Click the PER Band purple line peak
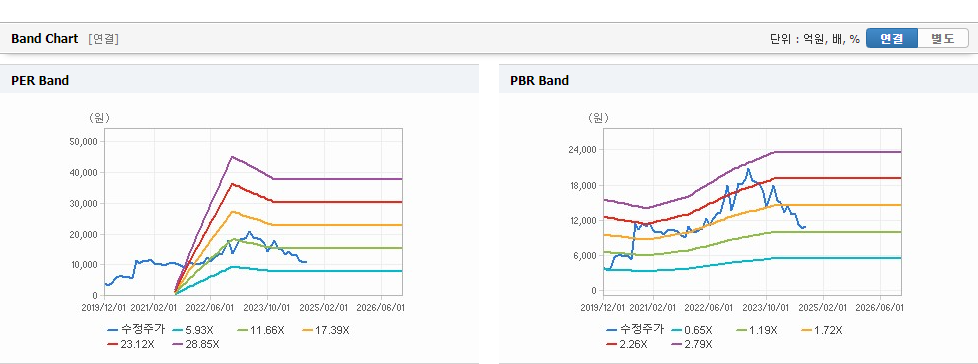This screenshot has height=364, width=978. [x=232, y=156]
